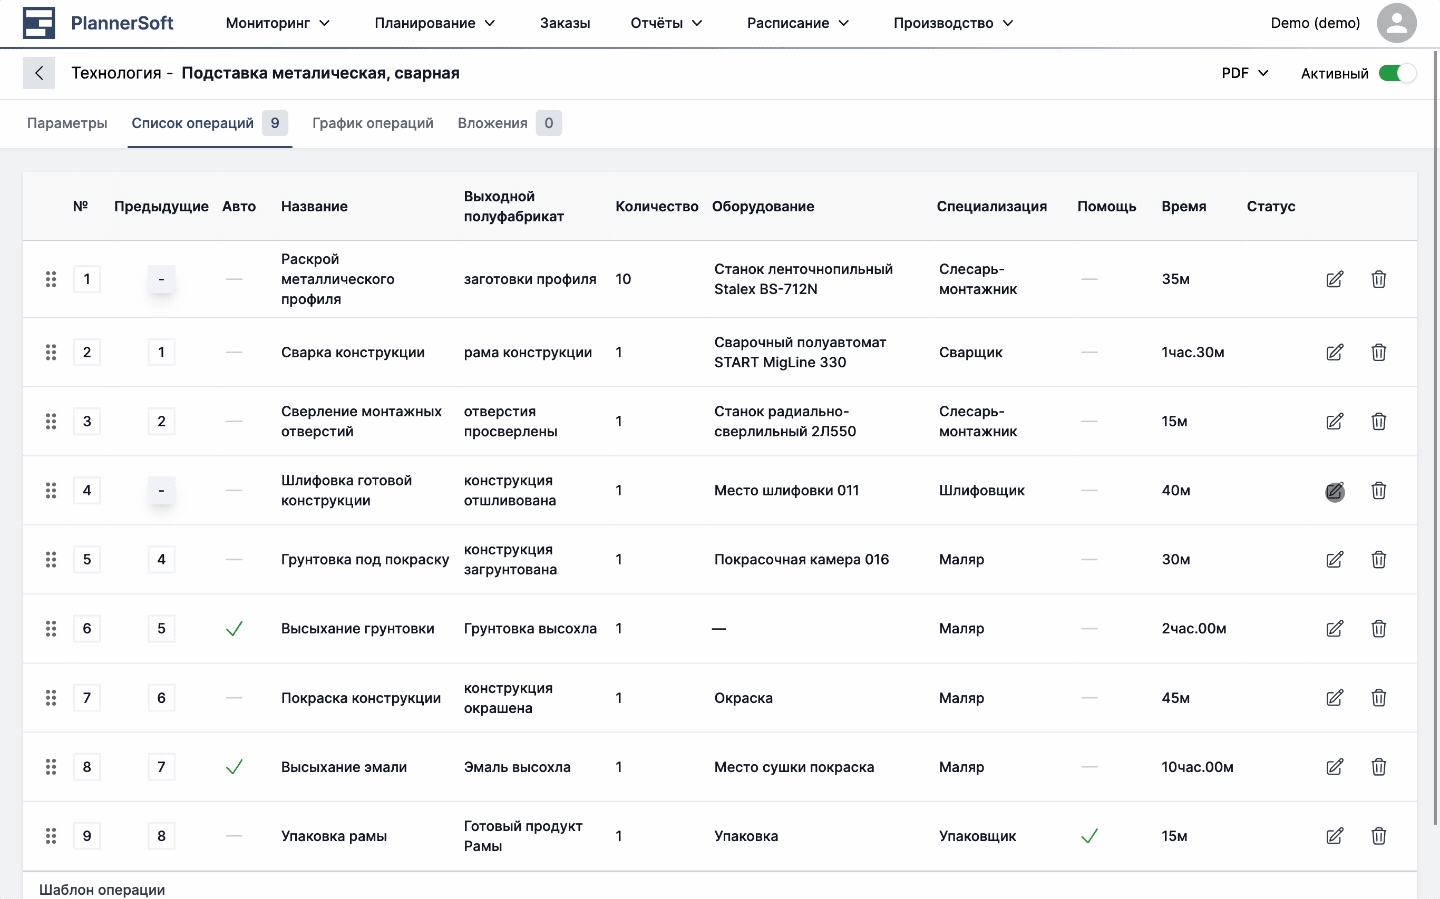Open the "График операций" tab

[x=372, y=122]
